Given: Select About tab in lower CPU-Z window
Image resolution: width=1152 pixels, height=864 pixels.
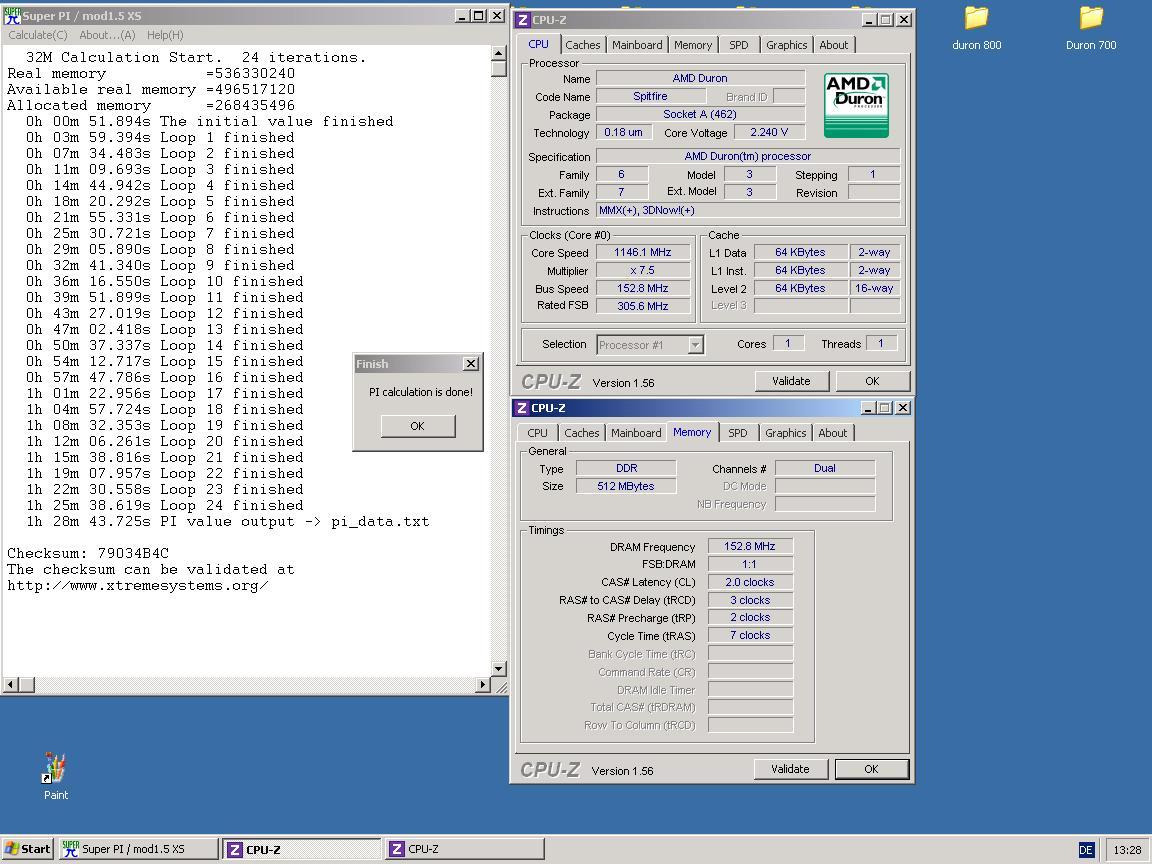Looking at the screenshot, I should click(x=833, y=433).
